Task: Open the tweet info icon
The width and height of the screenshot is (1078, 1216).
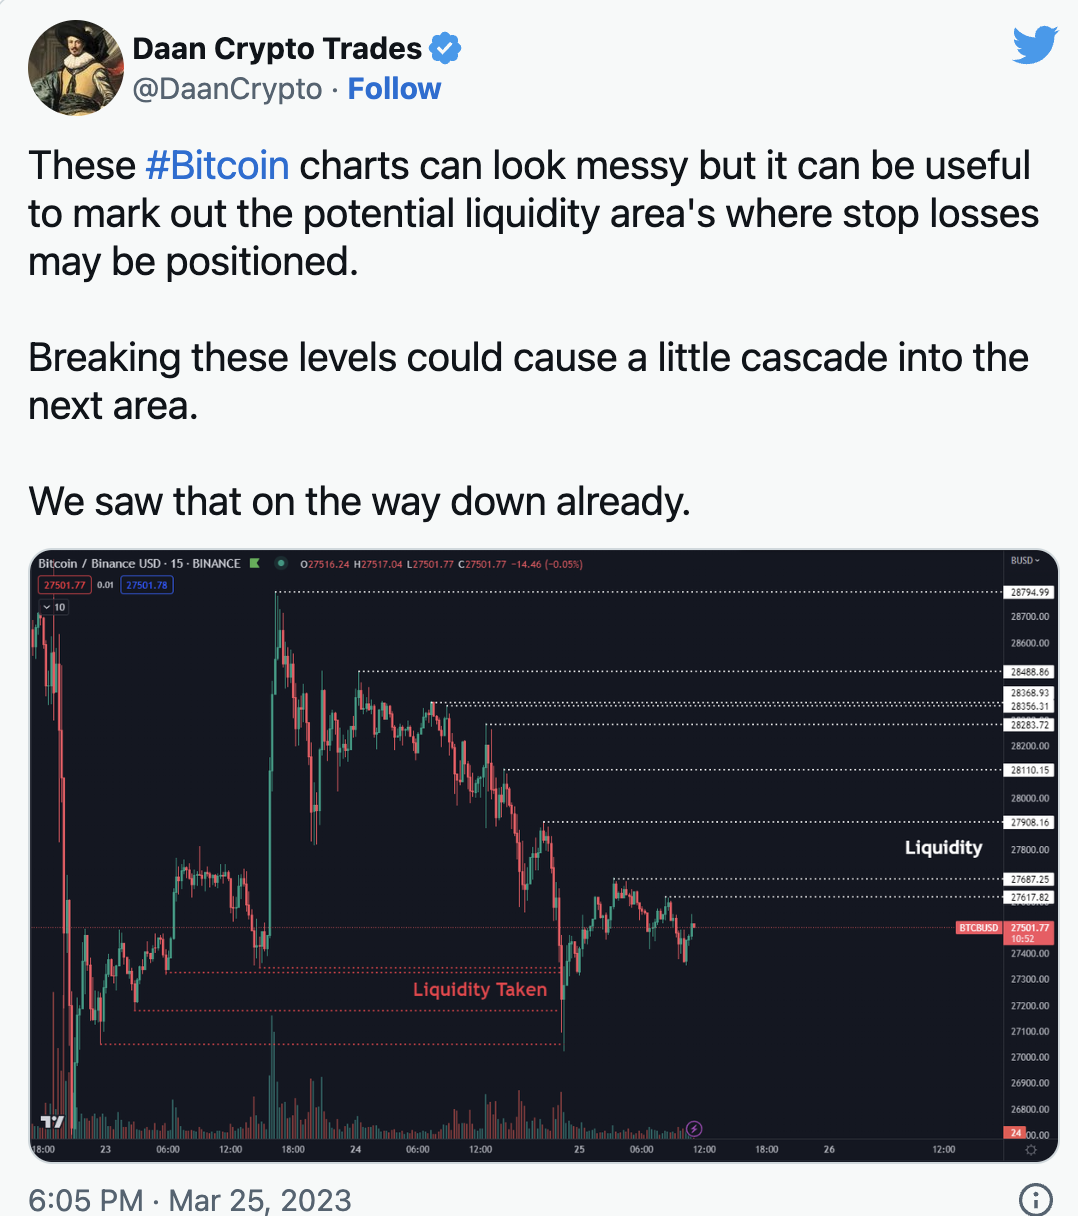Action: tap(1034, 1199)
